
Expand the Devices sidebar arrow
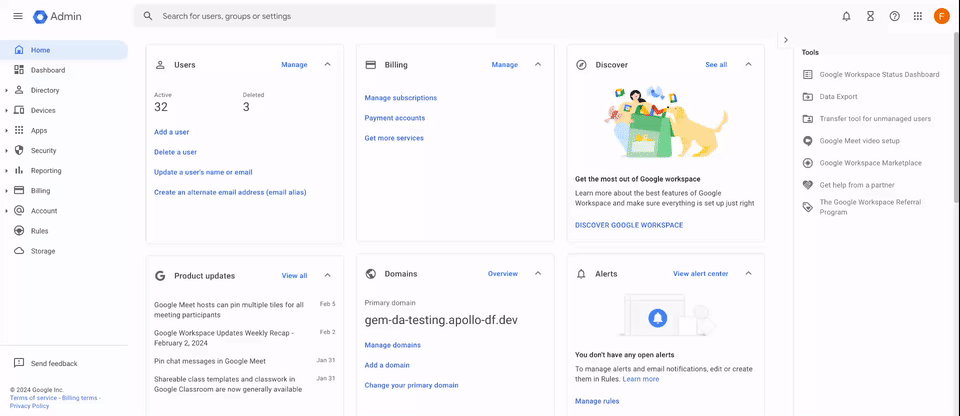[6, 111]
